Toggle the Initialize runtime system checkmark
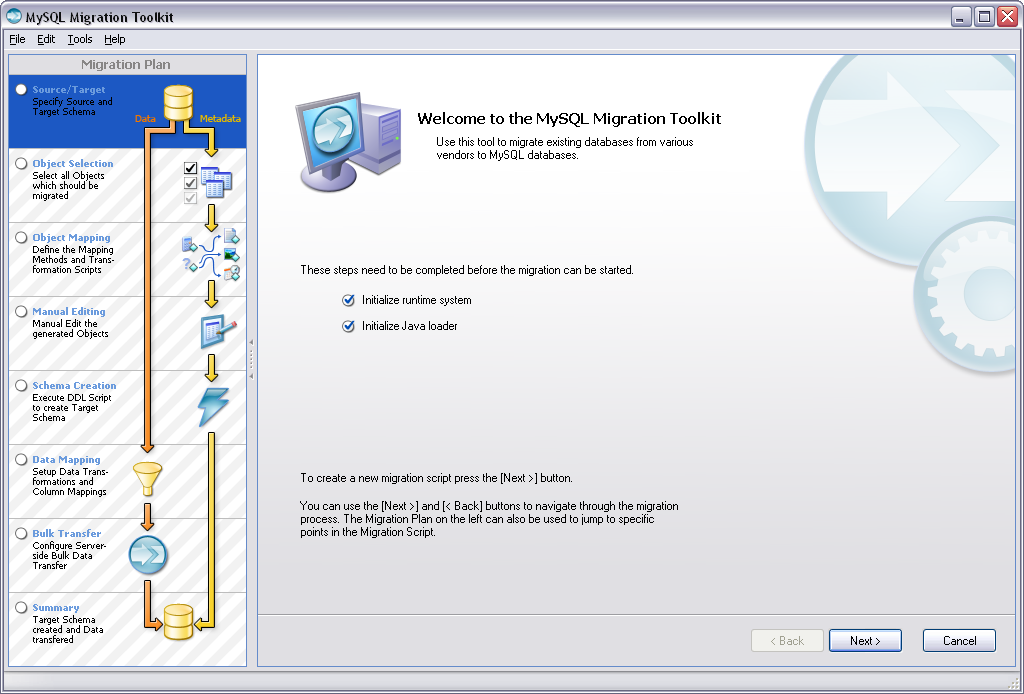The image size is (1024, 694). pos(348,300)
